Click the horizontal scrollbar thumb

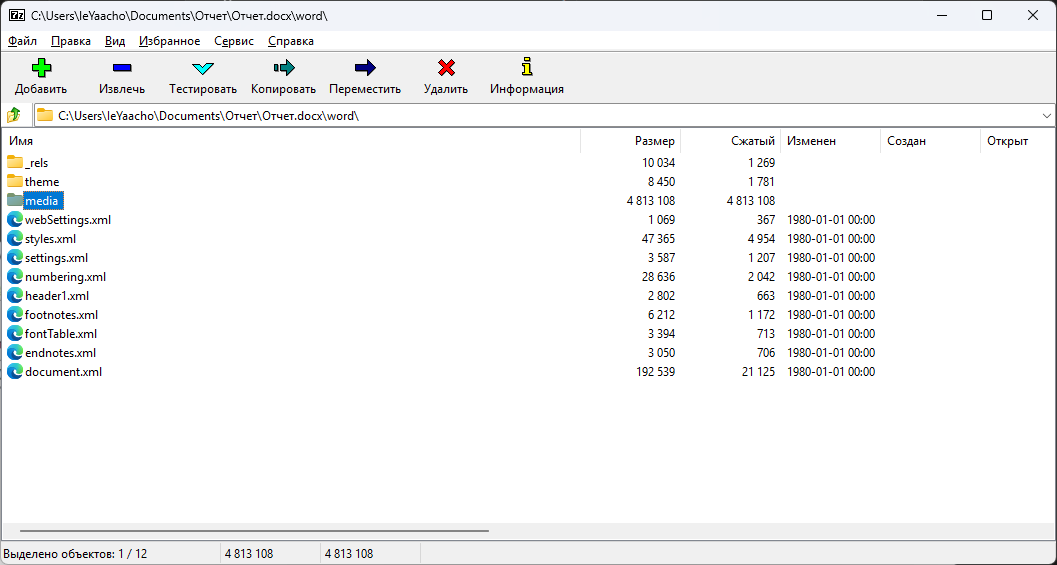(254, 531)
